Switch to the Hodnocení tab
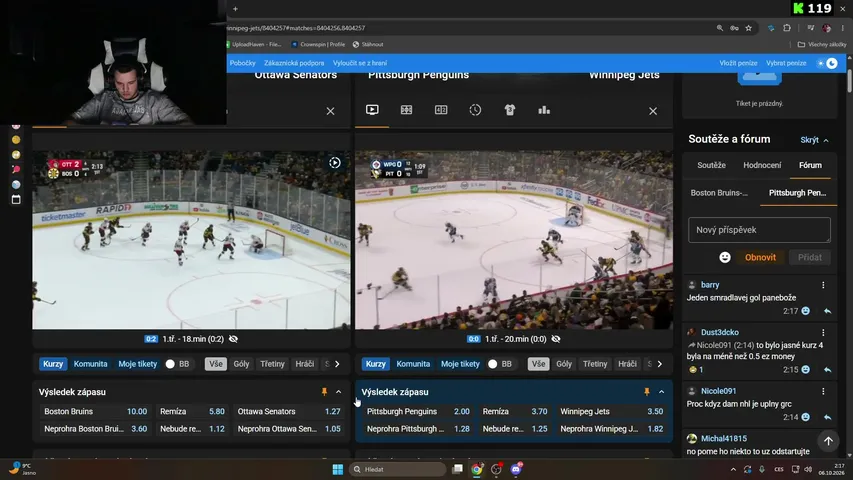The width and height of the screenshot is (853, 480). point(762,165)
